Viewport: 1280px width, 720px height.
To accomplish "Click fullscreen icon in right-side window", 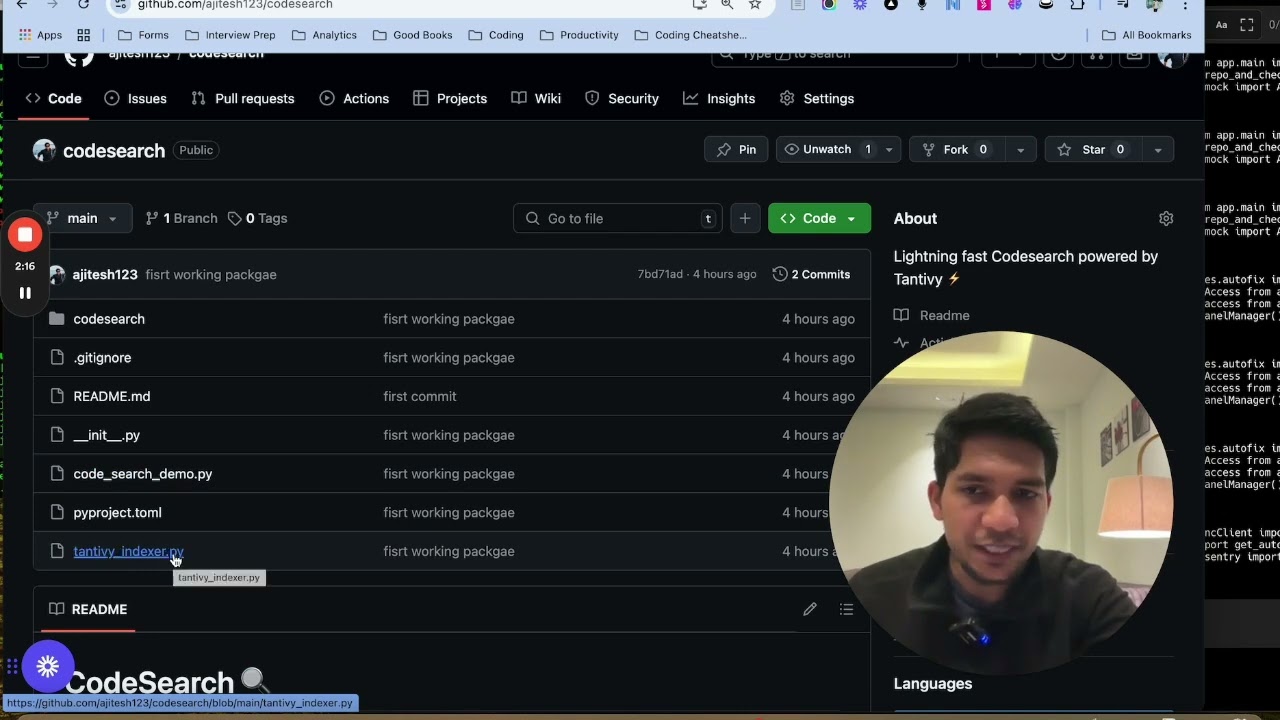I will (1247, 25).
